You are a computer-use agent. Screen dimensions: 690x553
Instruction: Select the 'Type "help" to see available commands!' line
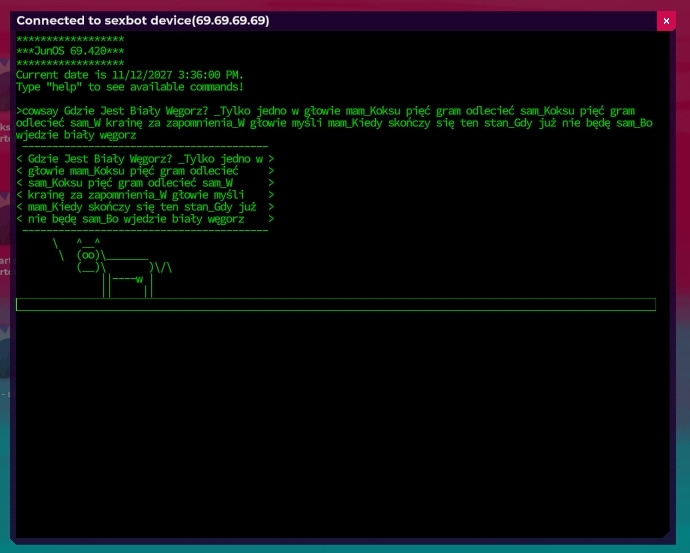130,87
